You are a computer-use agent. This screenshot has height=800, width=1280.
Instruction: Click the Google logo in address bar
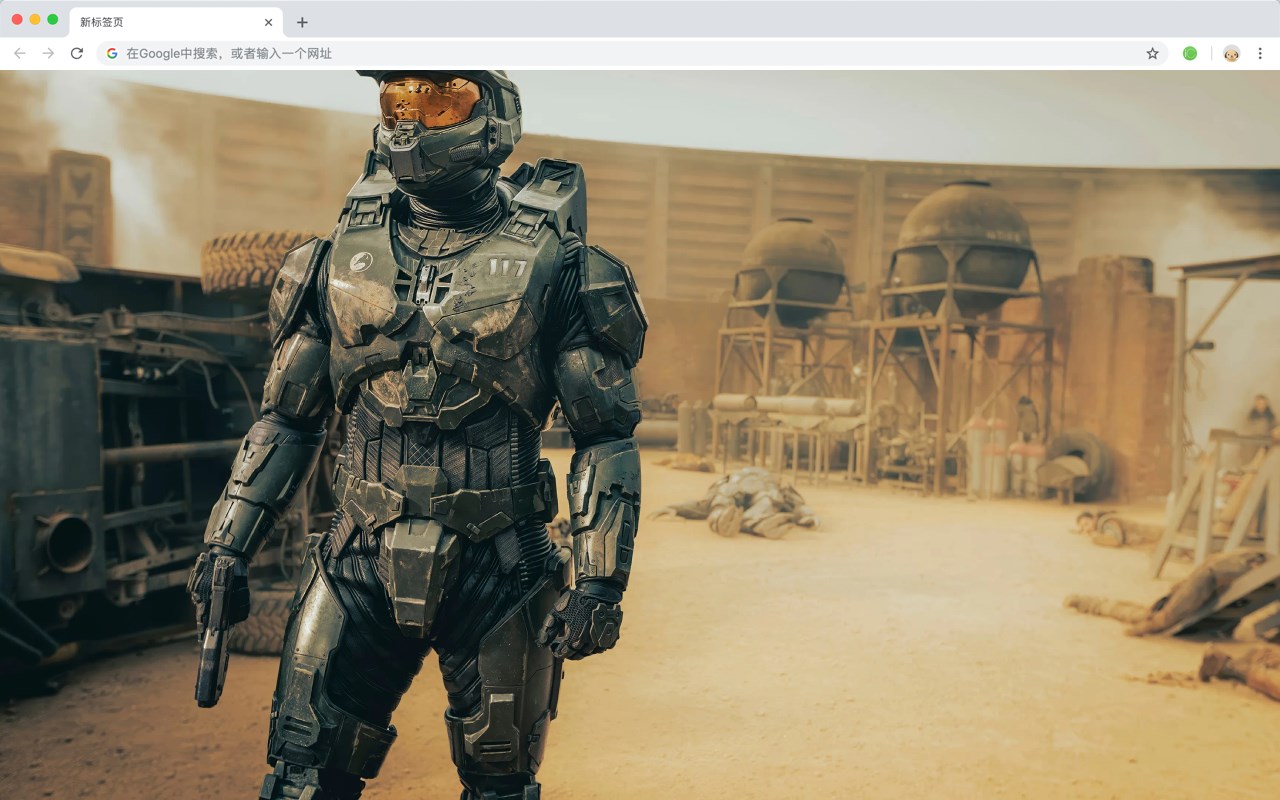112,53
